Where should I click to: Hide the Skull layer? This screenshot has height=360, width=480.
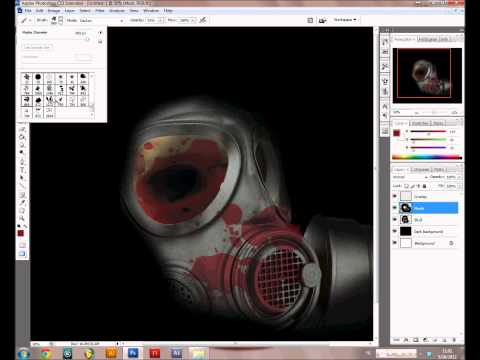click(395, 220)
